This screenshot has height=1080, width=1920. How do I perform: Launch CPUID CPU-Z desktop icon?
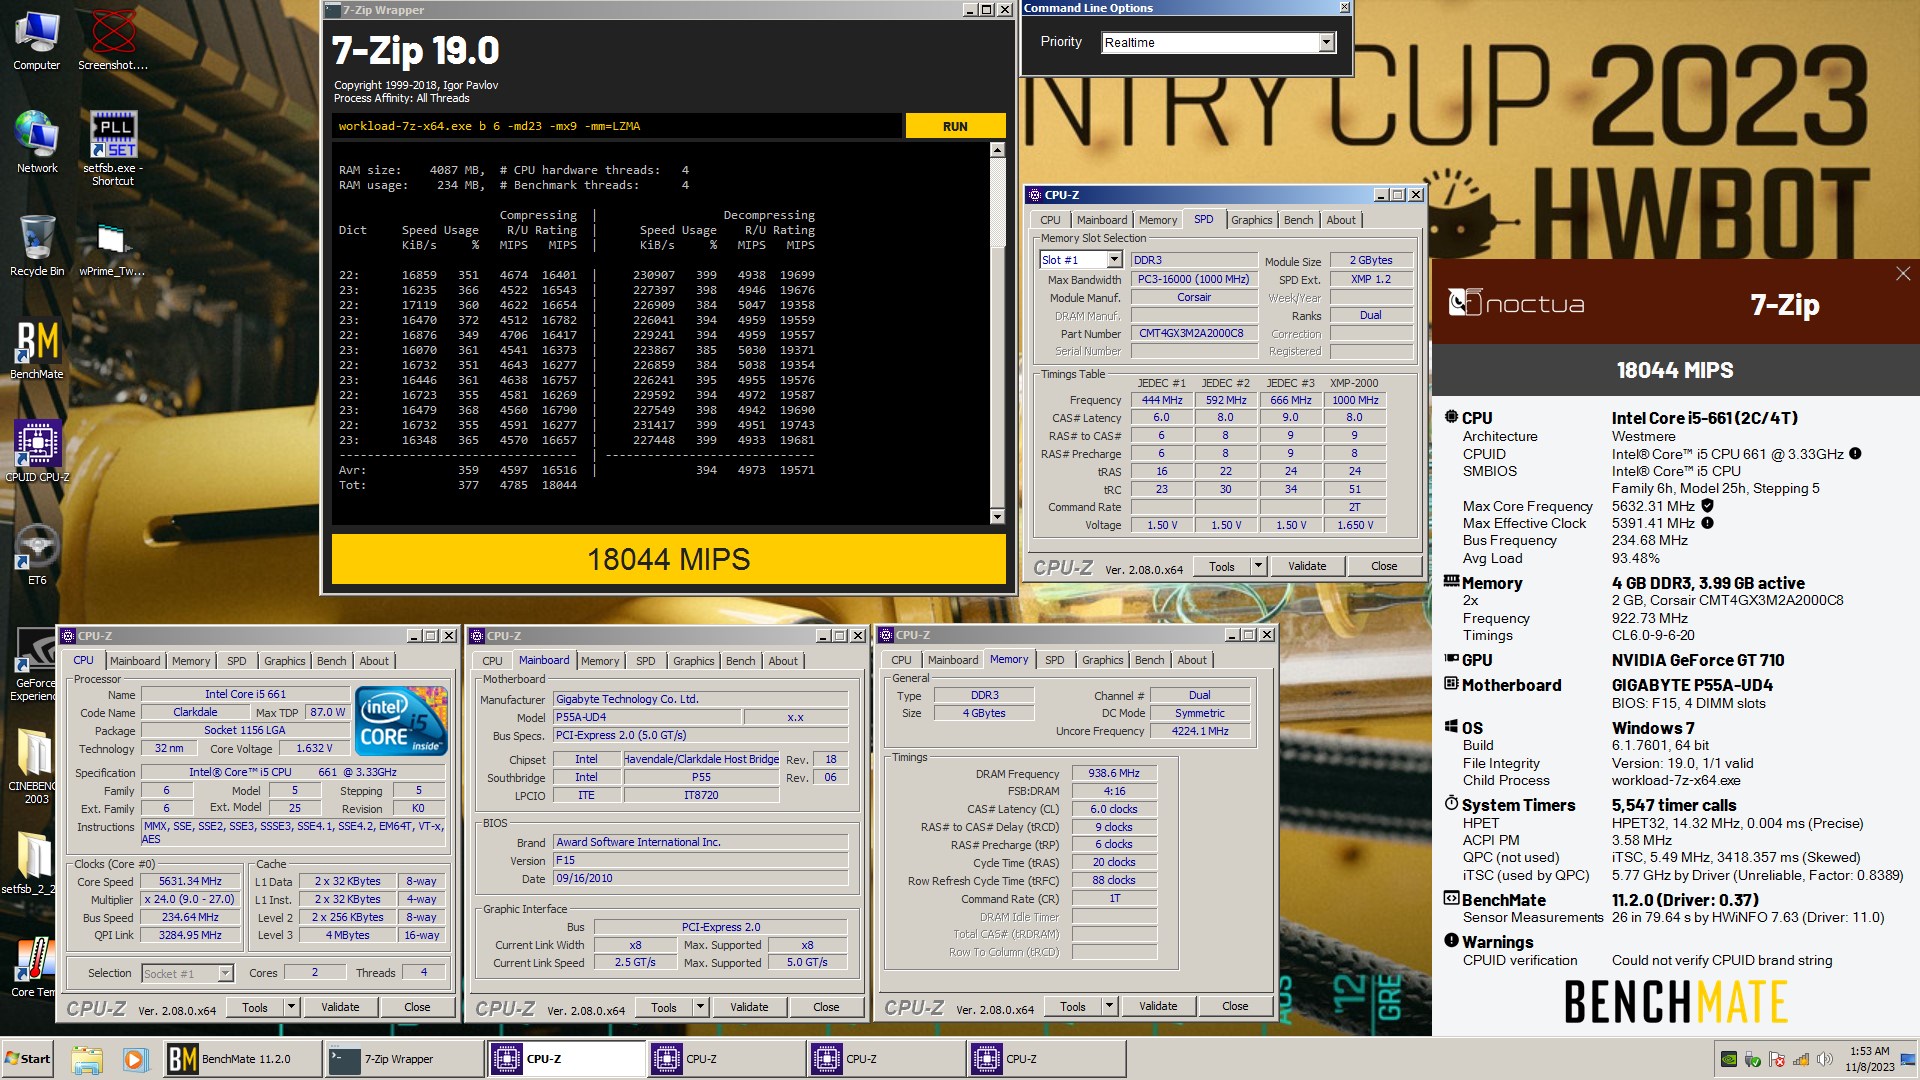click(x=37, y=452)
